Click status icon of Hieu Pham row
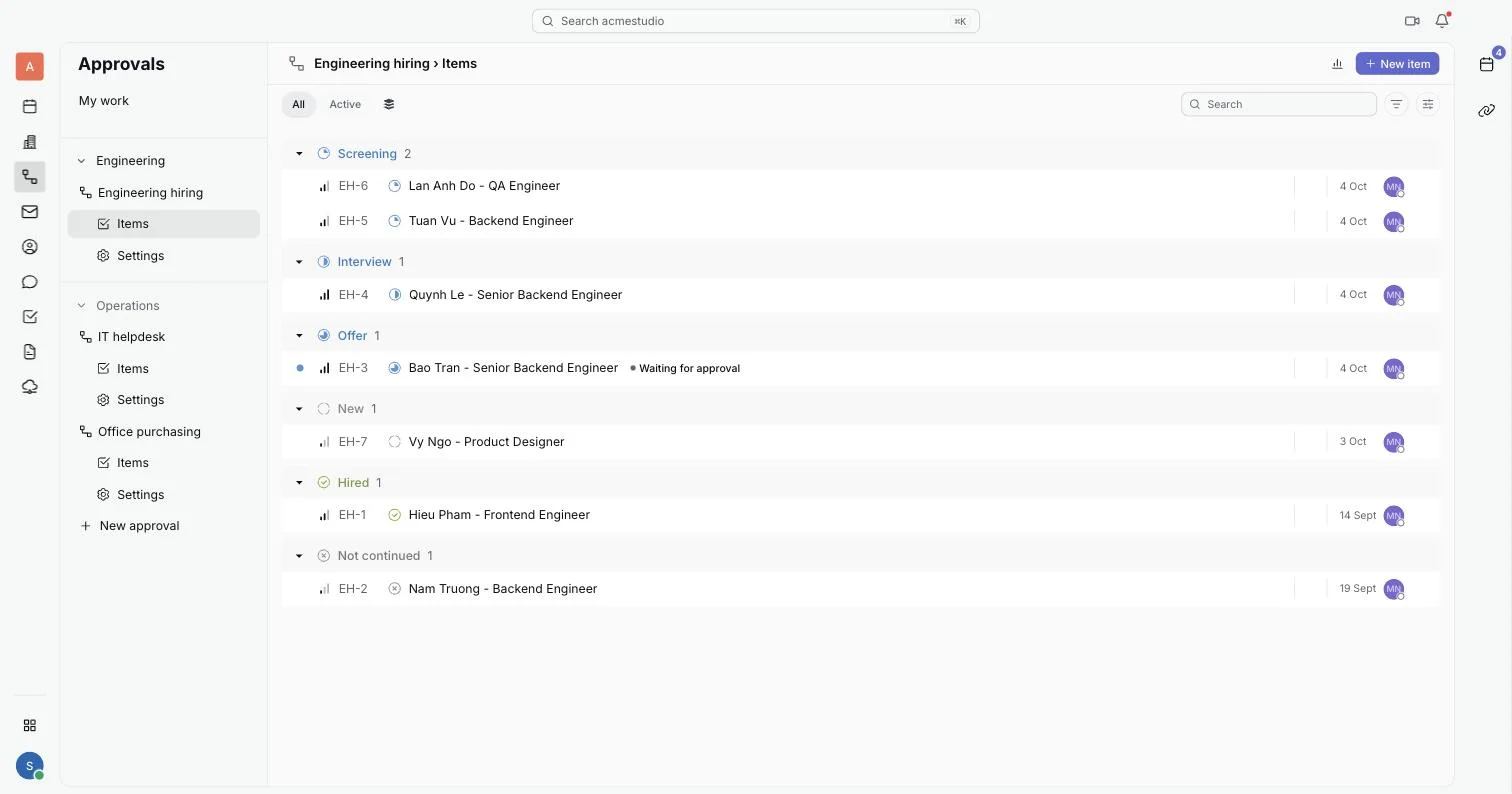 tap(395, 515)
